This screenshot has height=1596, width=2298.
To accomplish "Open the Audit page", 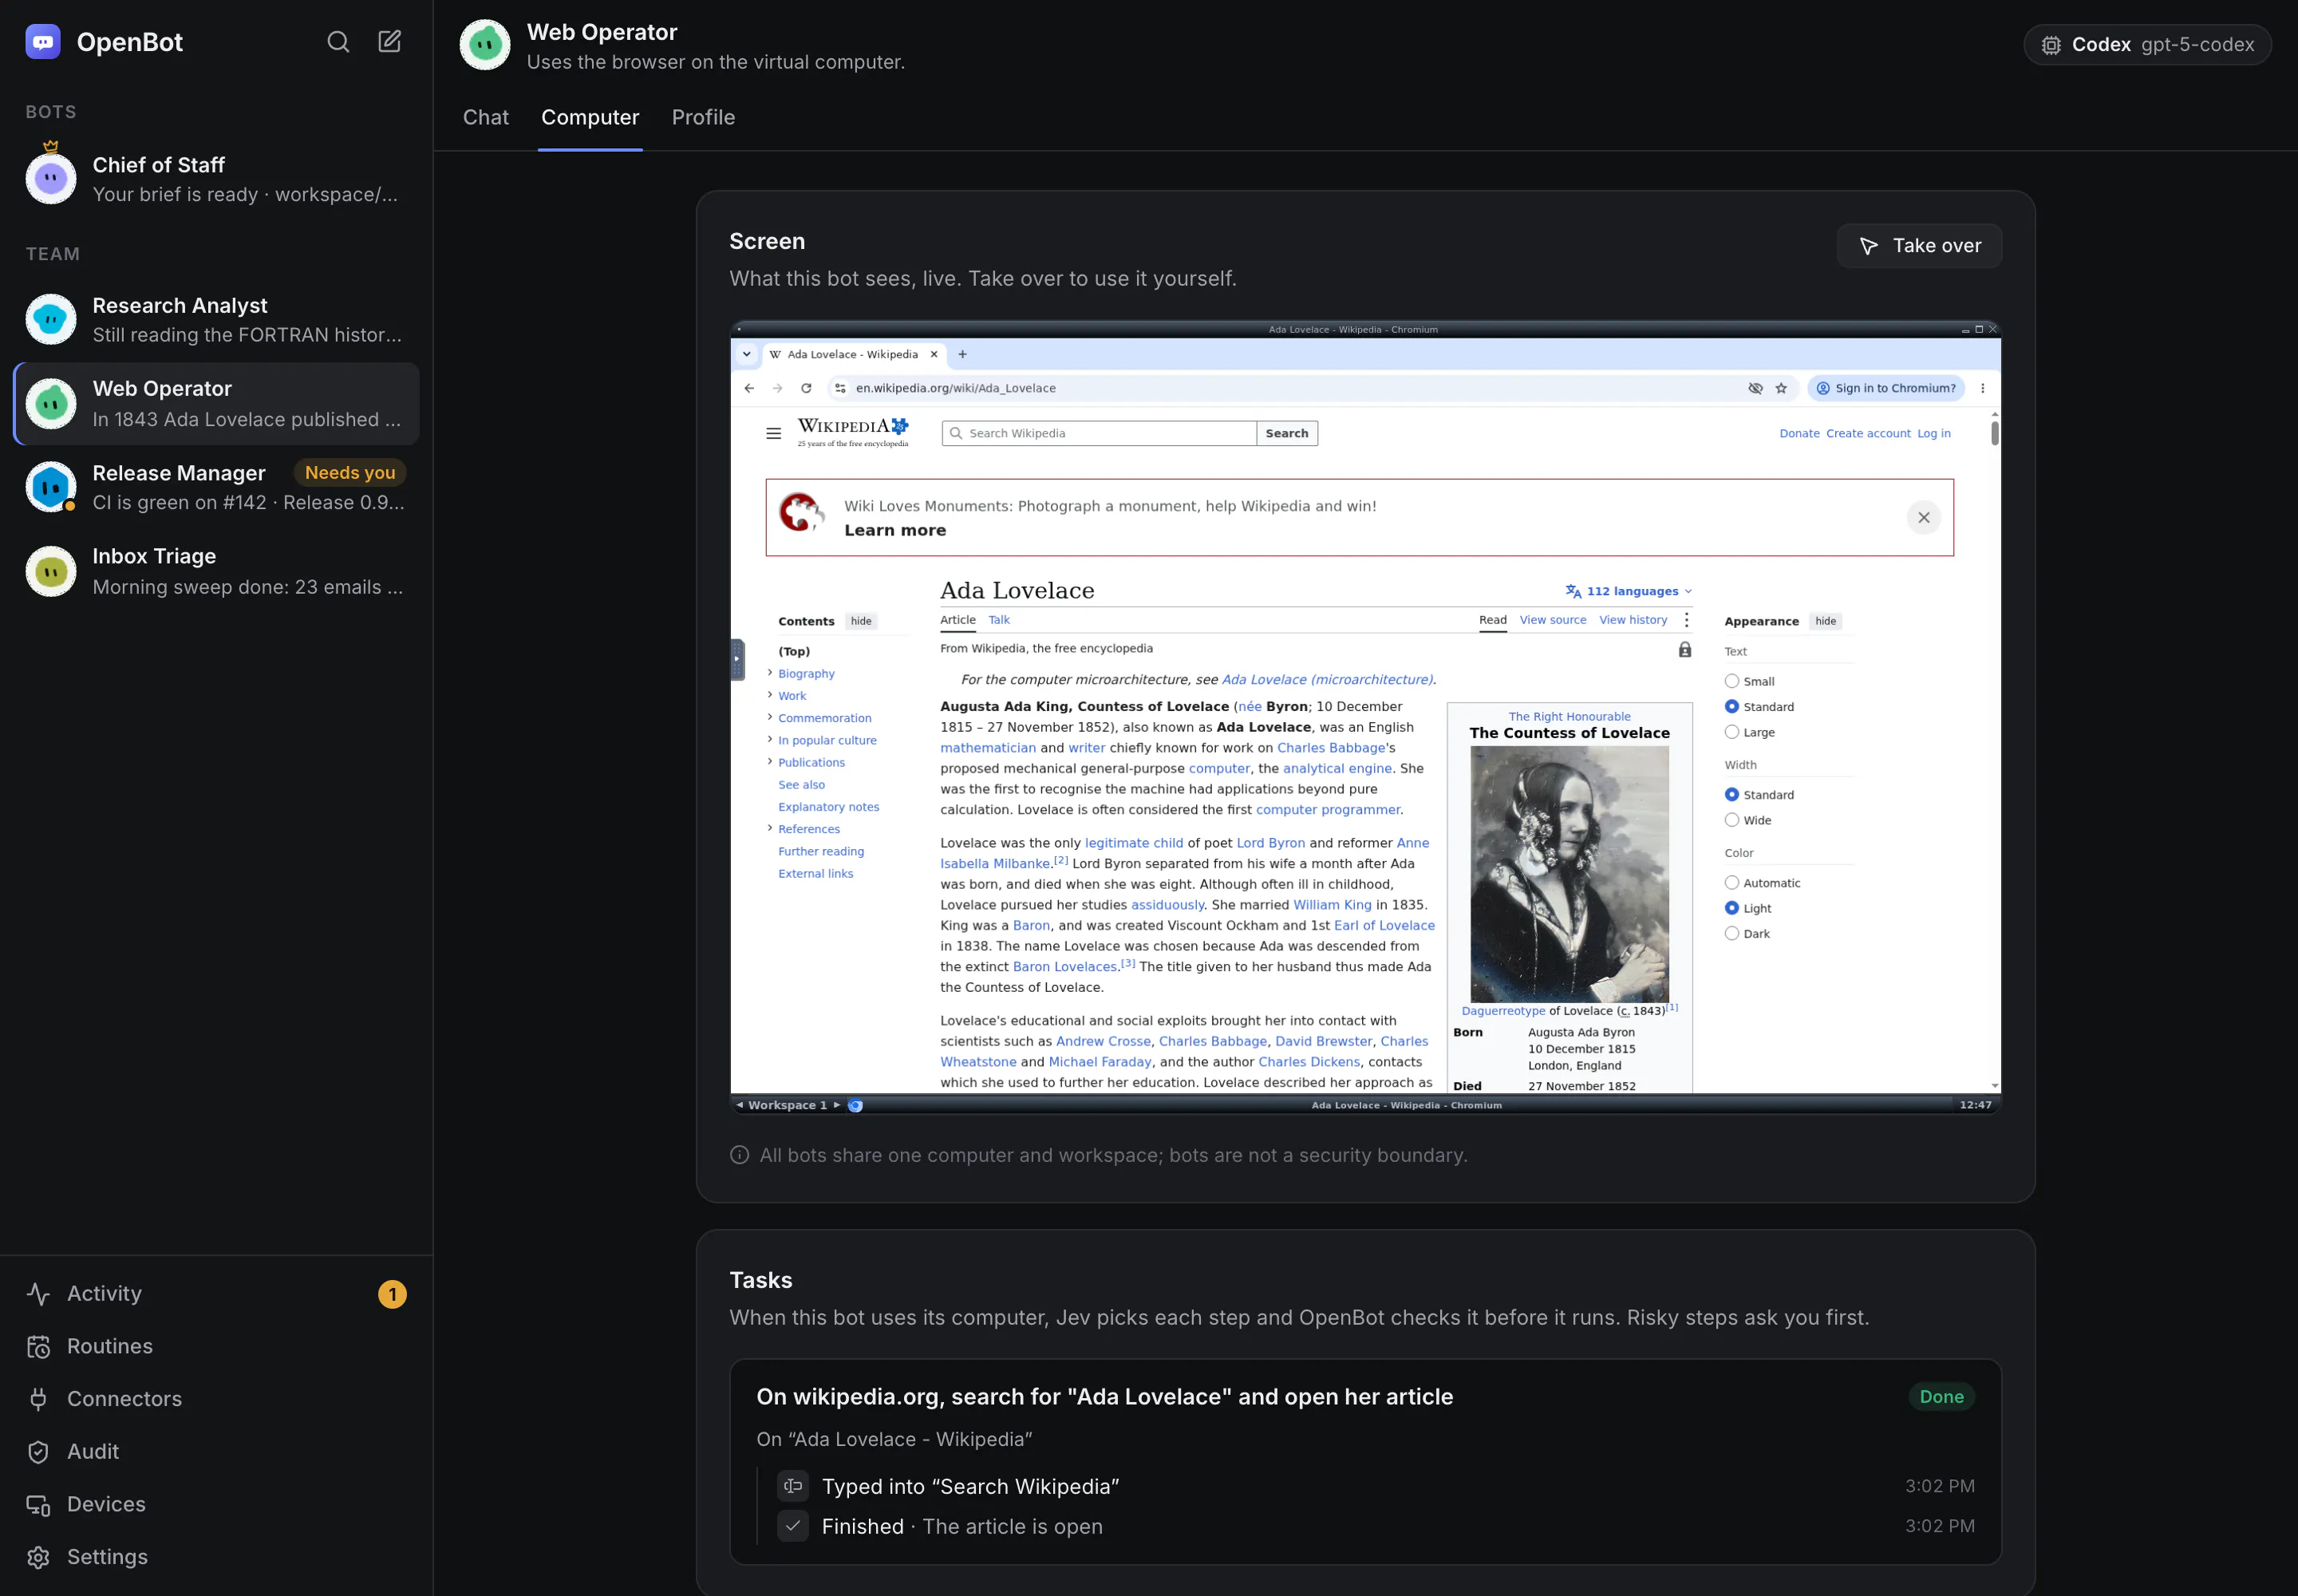I will (x=216, y=1451).
